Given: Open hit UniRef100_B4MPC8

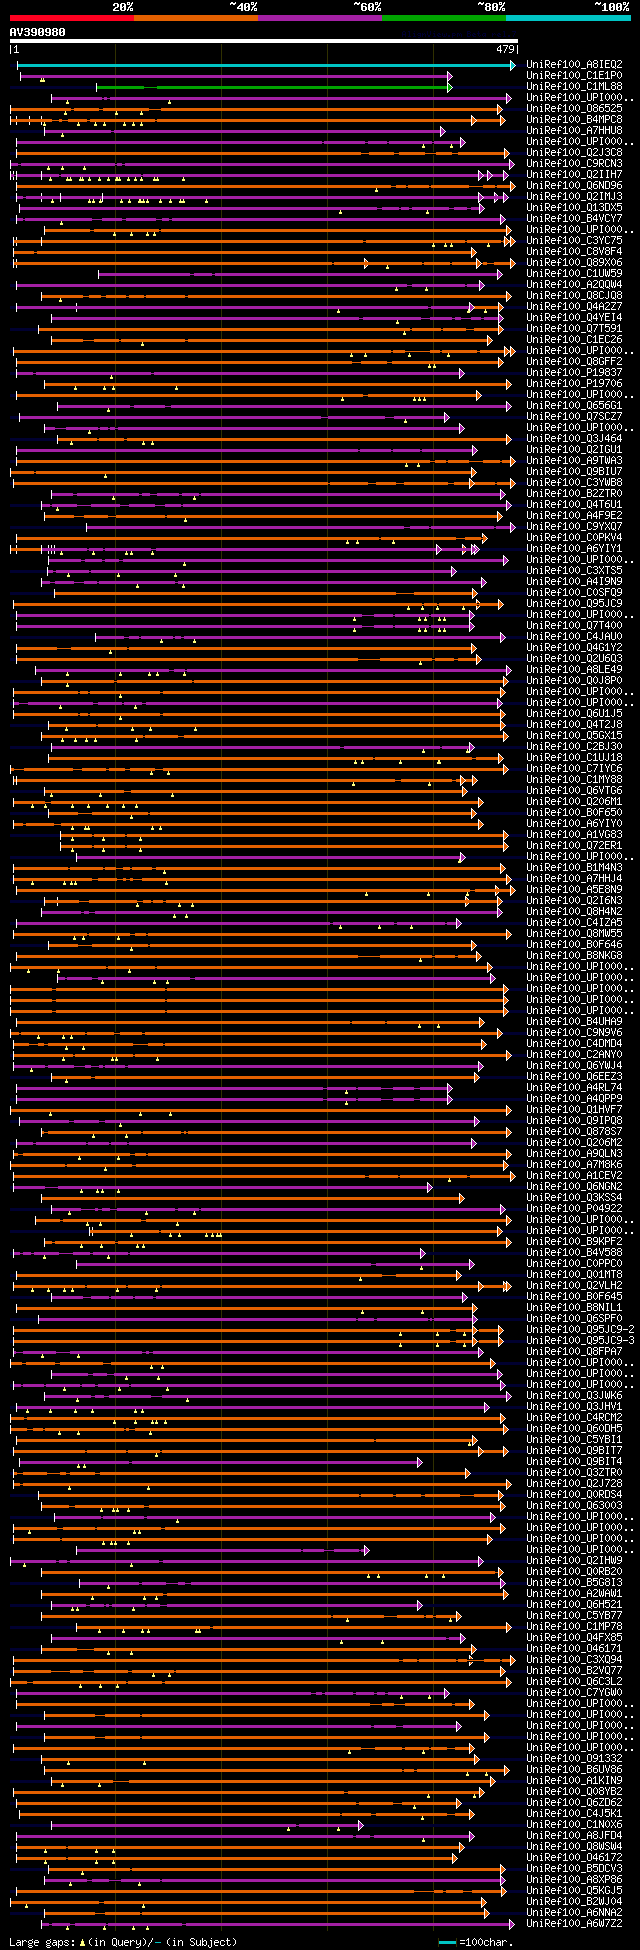Looking at the screenshot, I should click(x=574, y=119).
